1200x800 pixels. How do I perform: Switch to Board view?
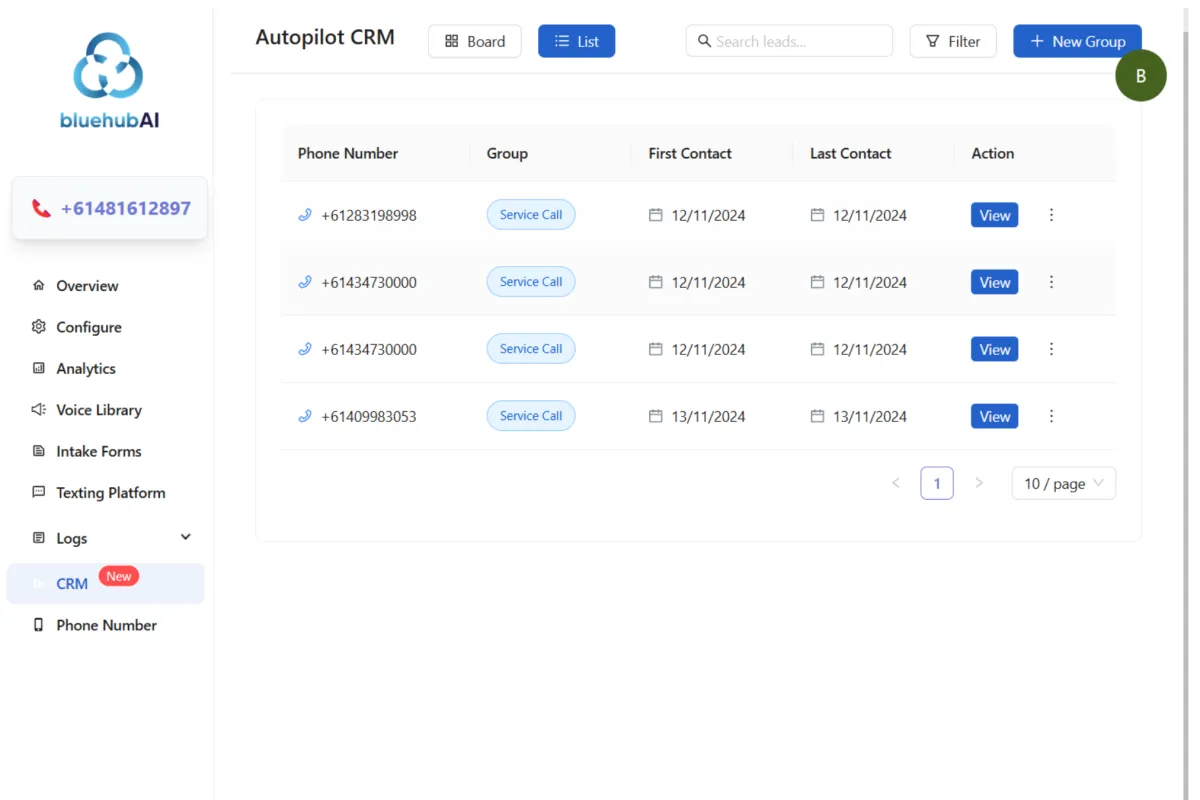pyautogui.click(x=475, y=41)
